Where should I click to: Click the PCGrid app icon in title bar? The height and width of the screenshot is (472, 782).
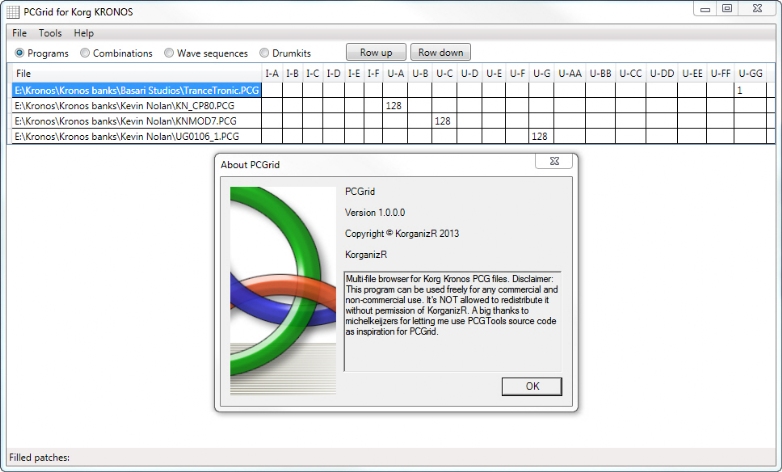(x=13, y=10)
